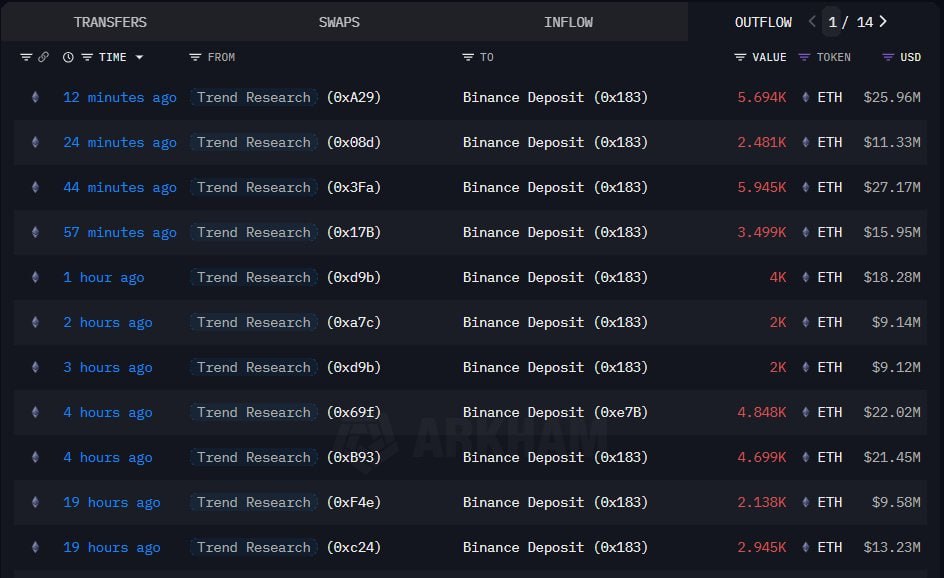Go to the next page of transfers
Screen dimensions: 944x578
[x=882, y=21]
